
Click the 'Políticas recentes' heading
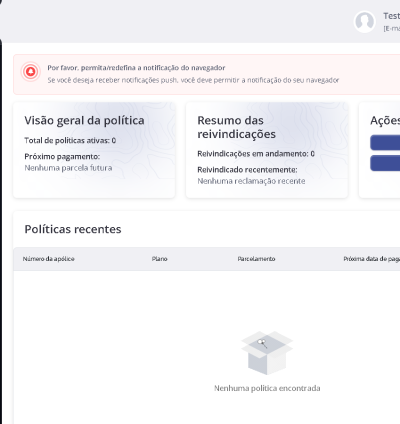73,229
